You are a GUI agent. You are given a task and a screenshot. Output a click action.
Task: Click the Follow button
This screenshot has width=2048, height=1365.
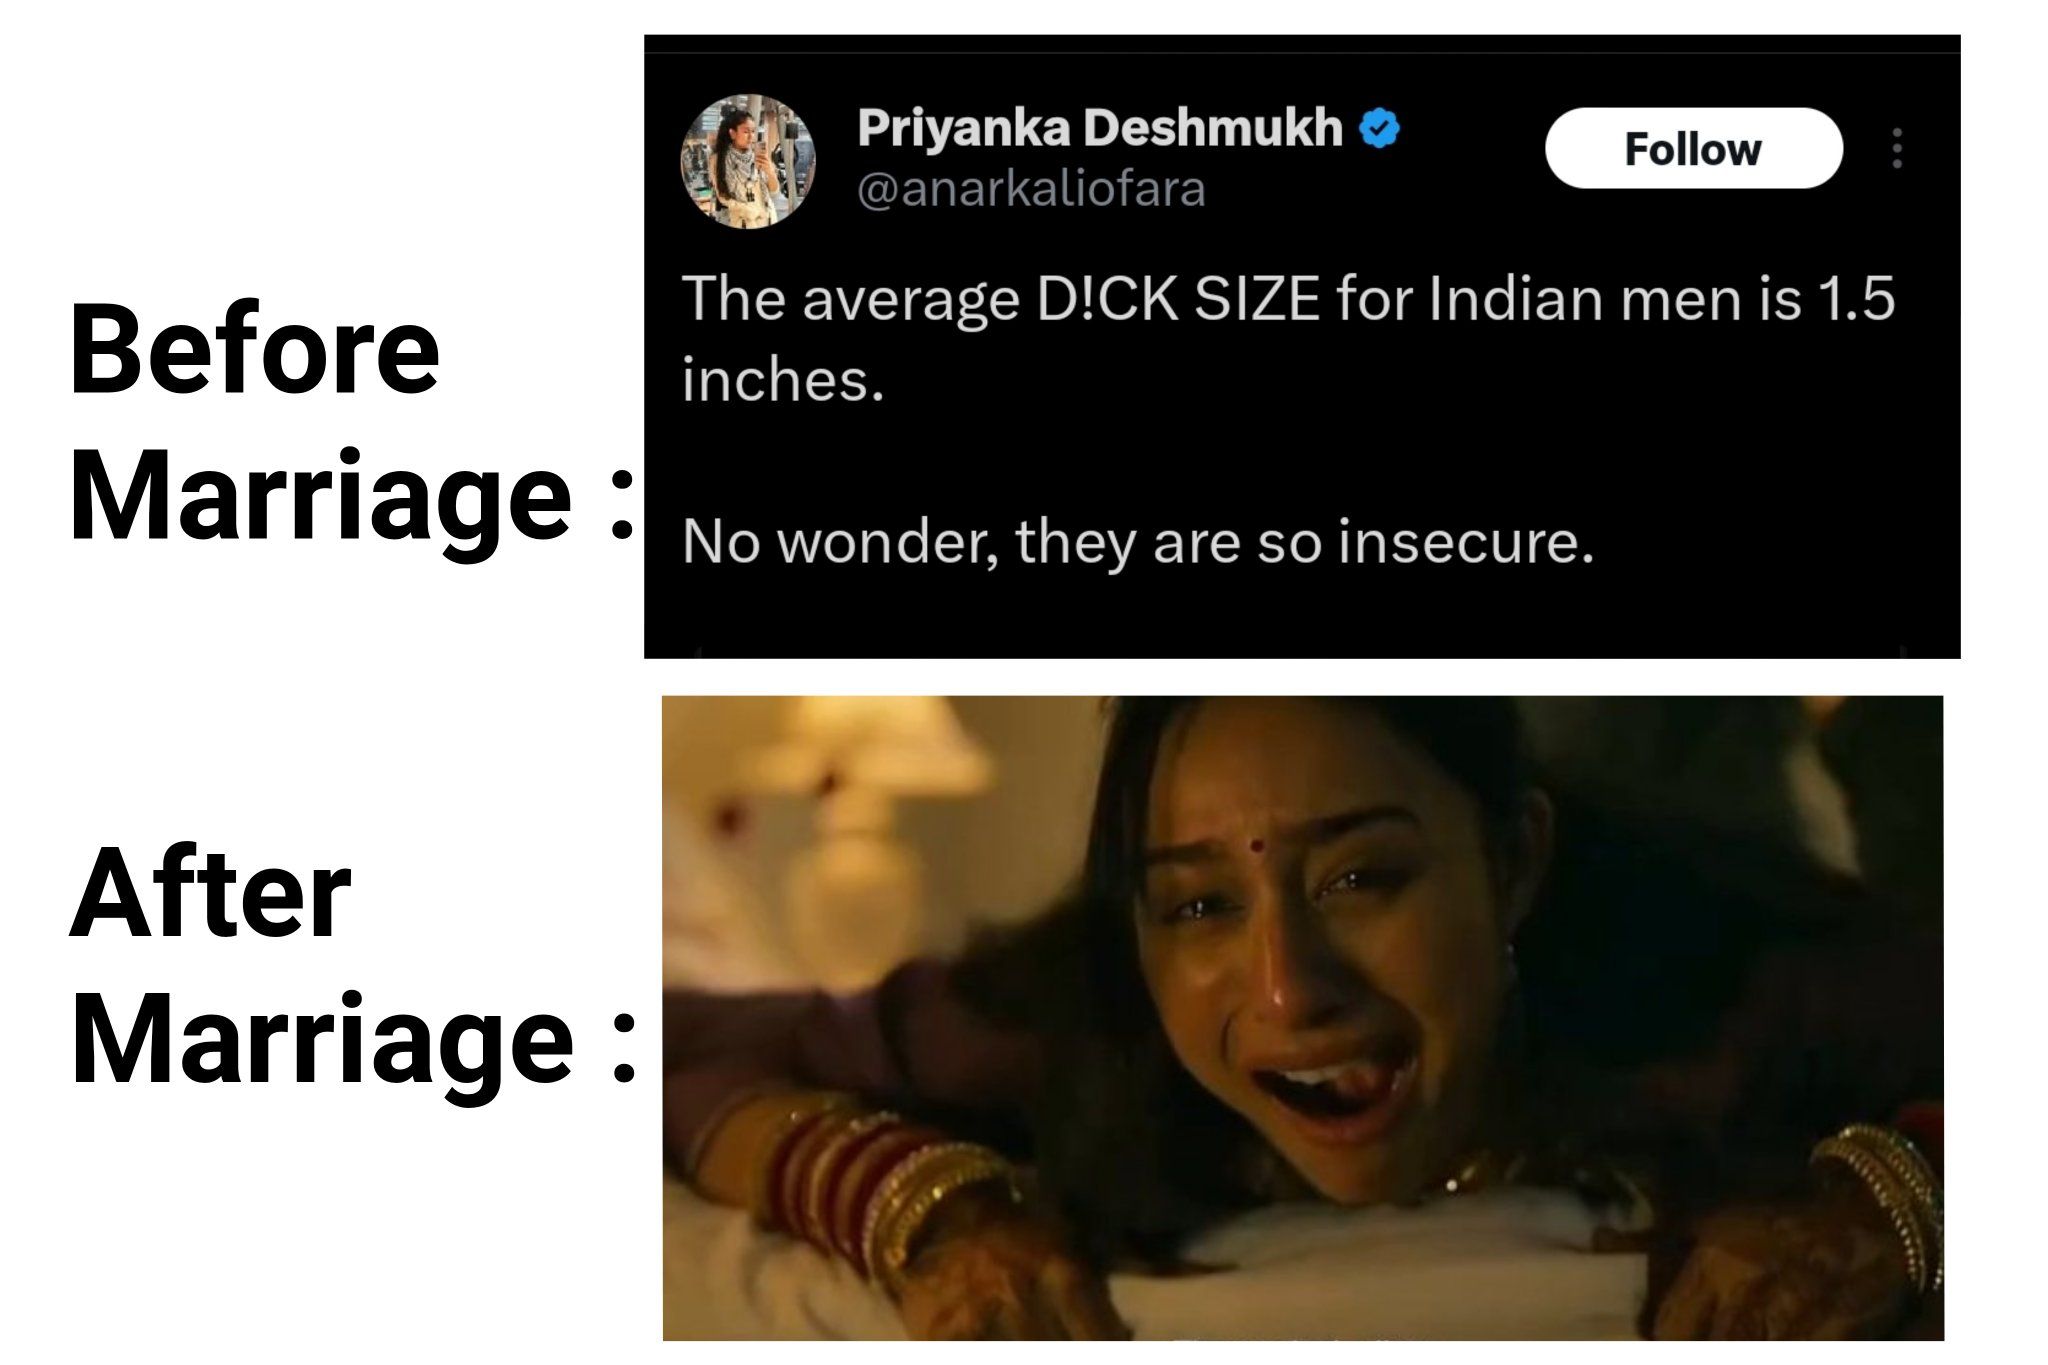(x=1693, y=148)
